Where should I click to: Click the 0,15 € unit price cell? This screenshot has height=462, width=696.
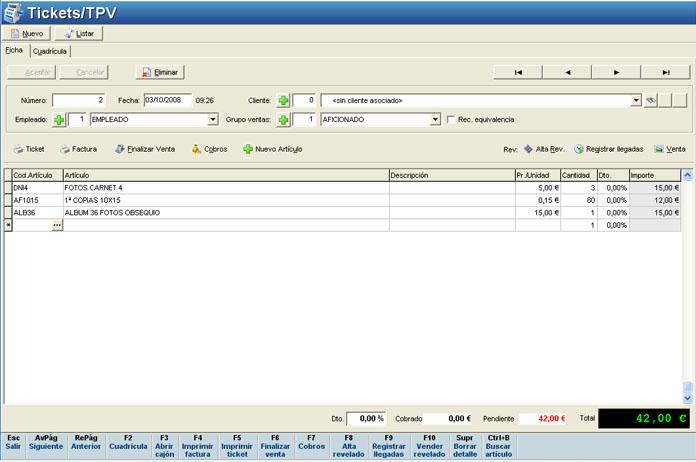coord(538,201)
